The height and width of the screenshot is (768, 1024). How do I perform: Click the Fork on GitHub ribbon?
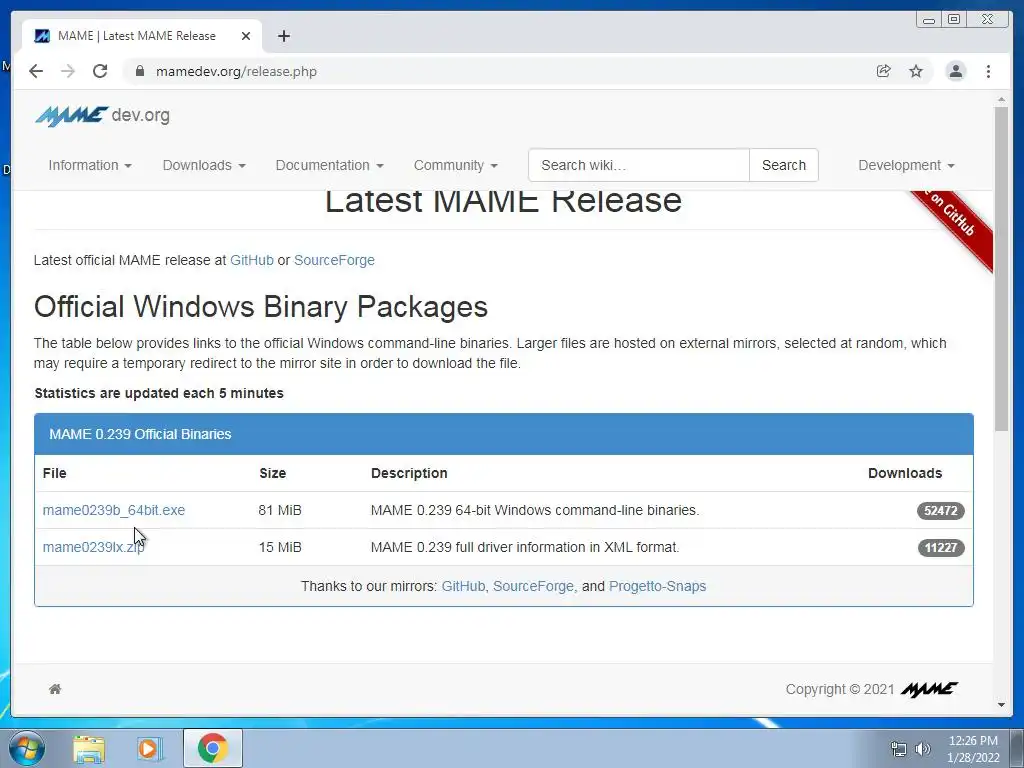[x=954, y=225]
